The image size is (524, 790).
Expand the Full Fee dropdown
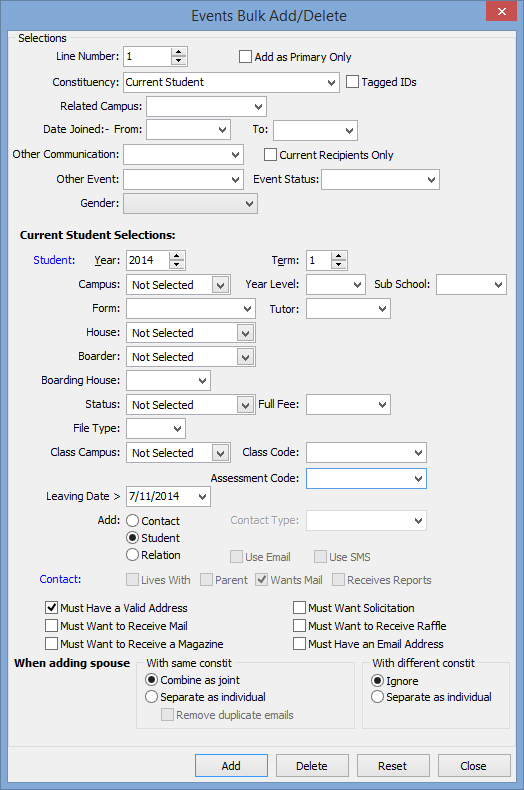382,404
